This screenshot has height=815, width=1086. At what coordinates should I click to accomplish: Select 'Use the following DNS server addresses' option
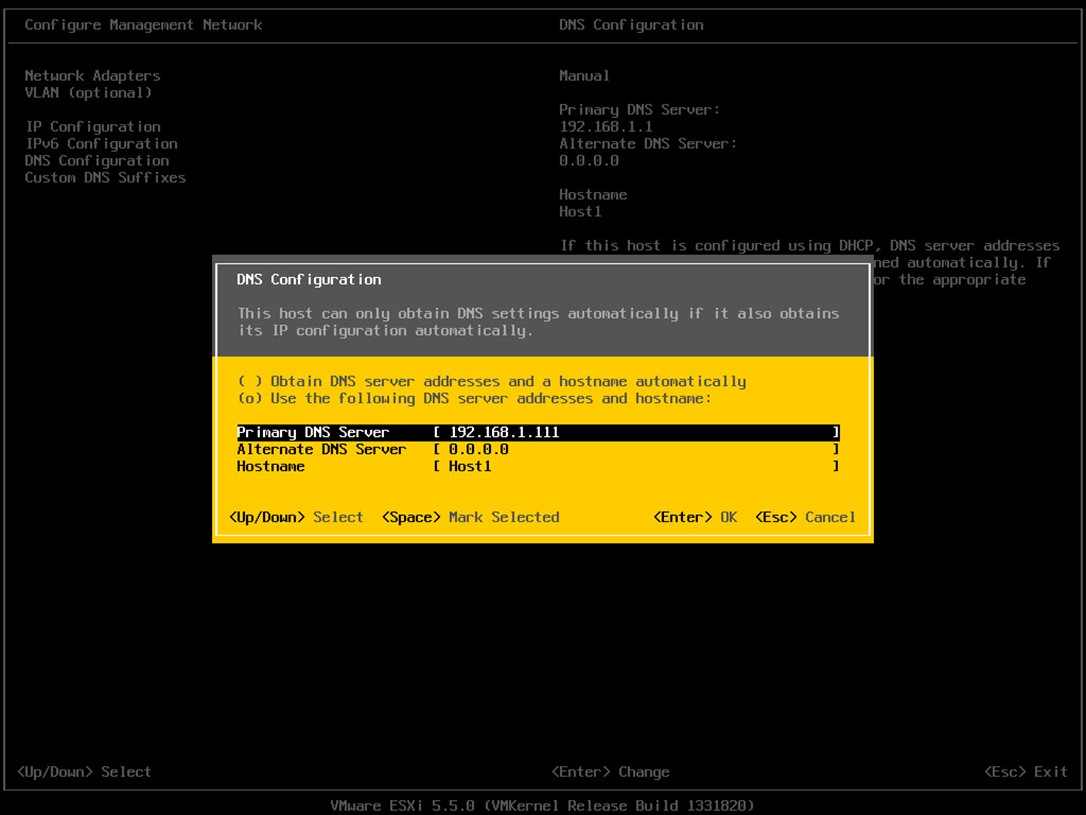(474, 398)
